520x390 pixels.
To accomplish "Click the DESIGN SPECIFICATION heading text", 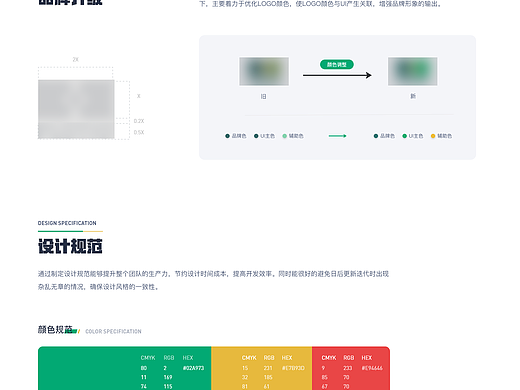I will tap(67, 223).
